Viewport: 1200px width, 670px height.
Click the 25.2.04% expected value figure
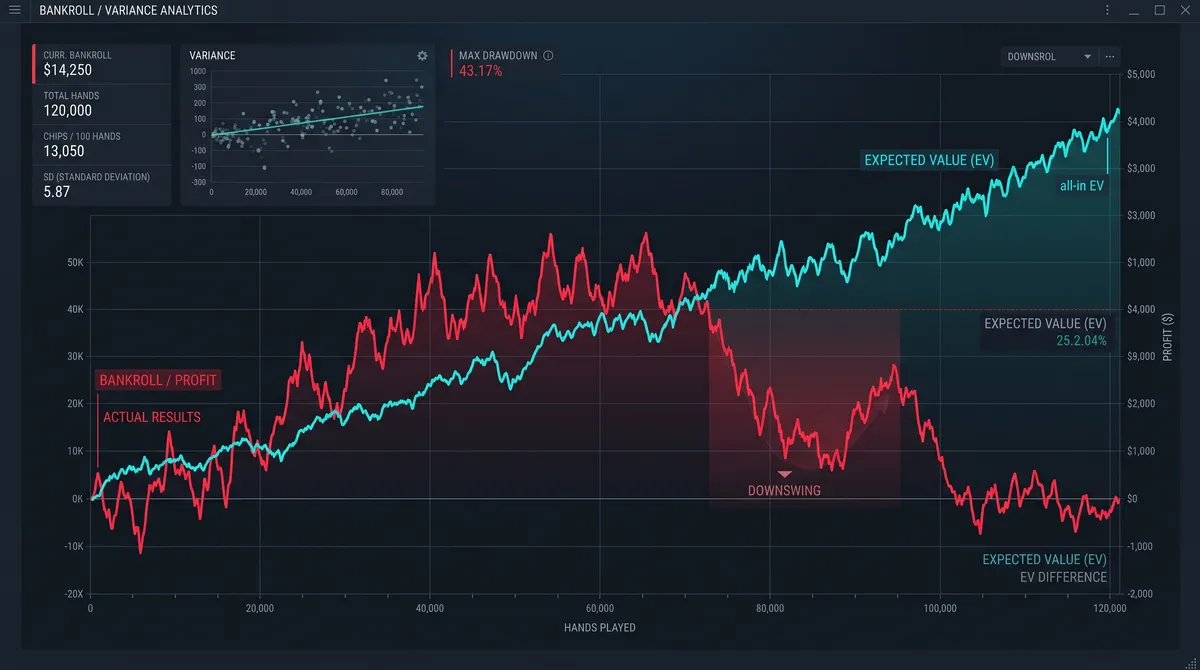point(1081,341)
